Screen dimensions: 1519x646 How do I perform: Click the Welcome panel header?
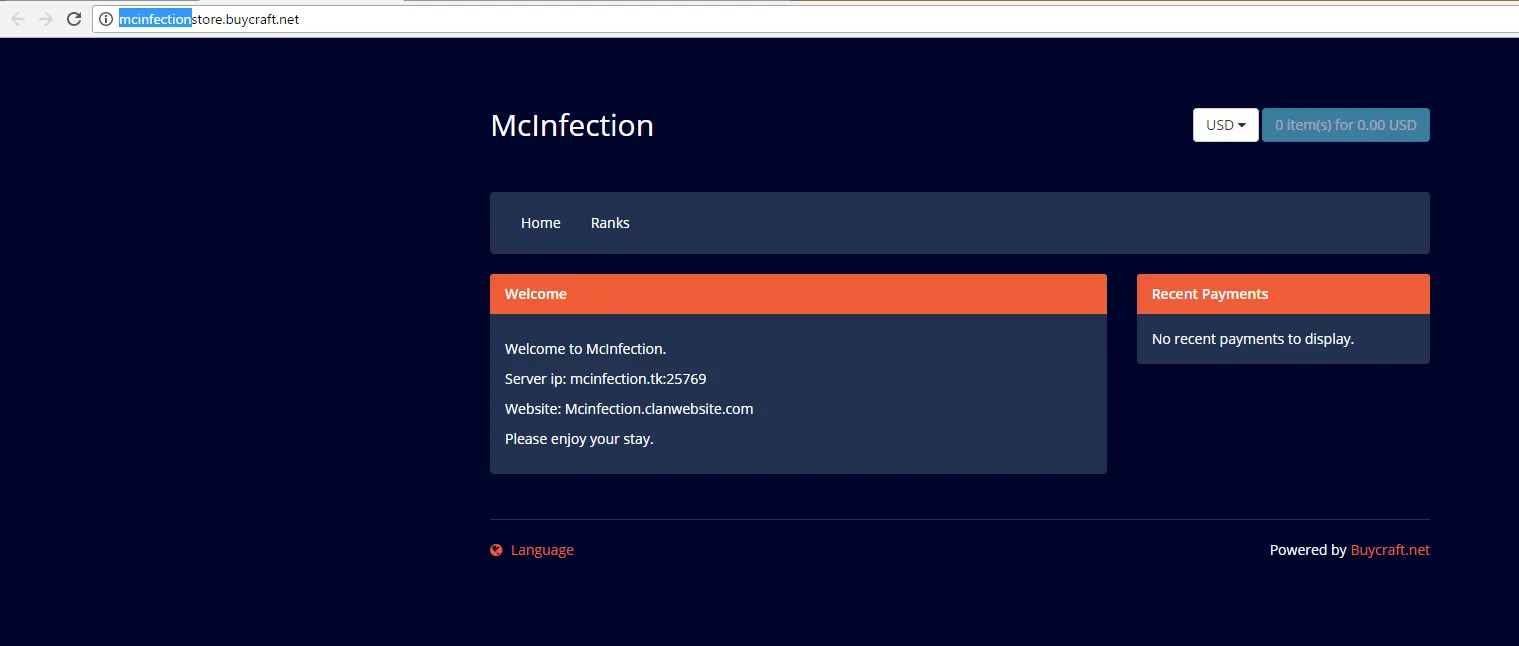click(x=798, y=294)
